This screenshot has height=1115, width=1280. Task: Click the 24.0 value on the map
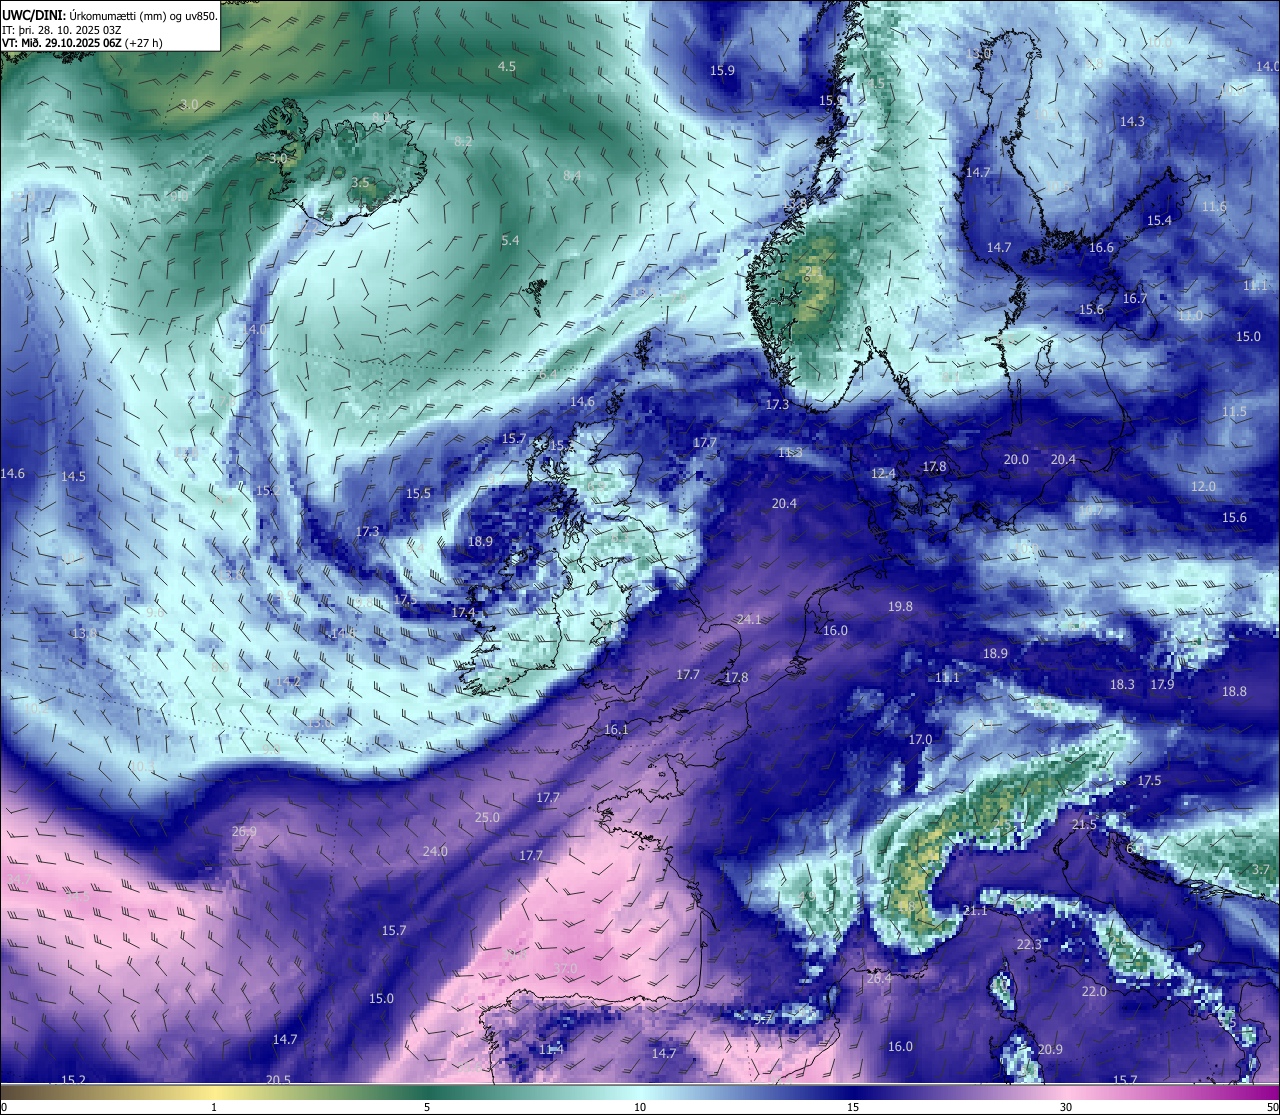pyautogui.click(x=435, y=852)
